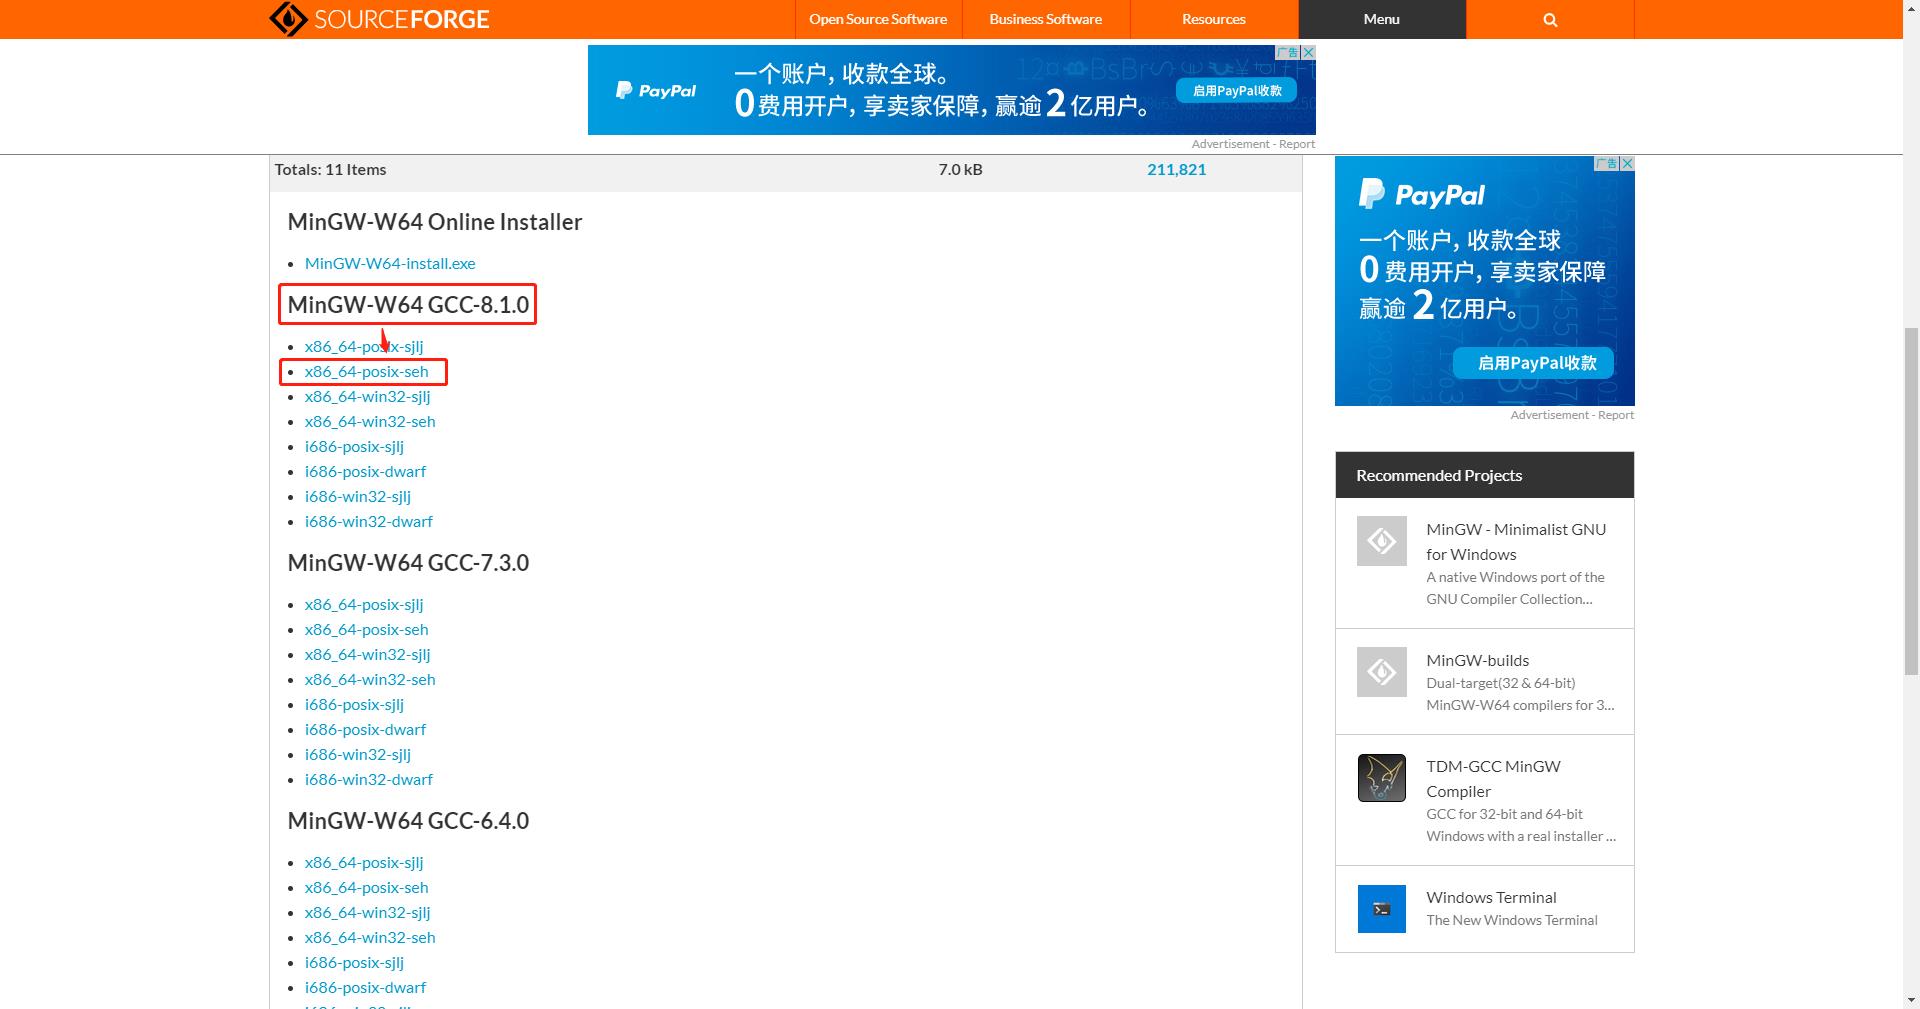
Task: Open MinGW - Minimalist GNU for Windows project
Action: tap(1516, 541)
